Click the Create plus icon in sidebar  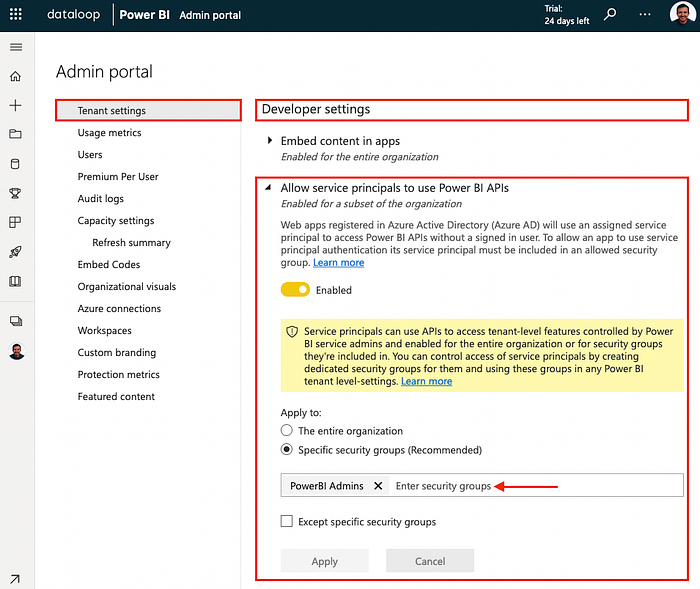[x=16, y=105]
